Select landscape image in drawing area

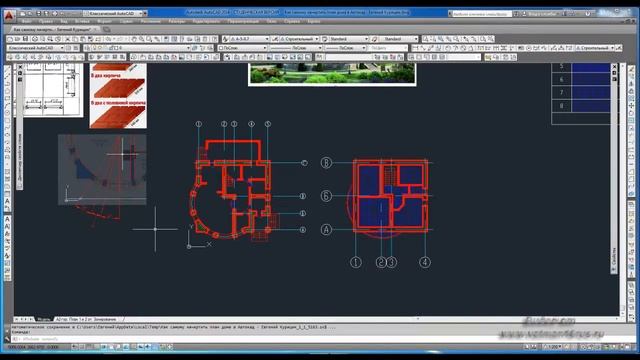[332, 74]
